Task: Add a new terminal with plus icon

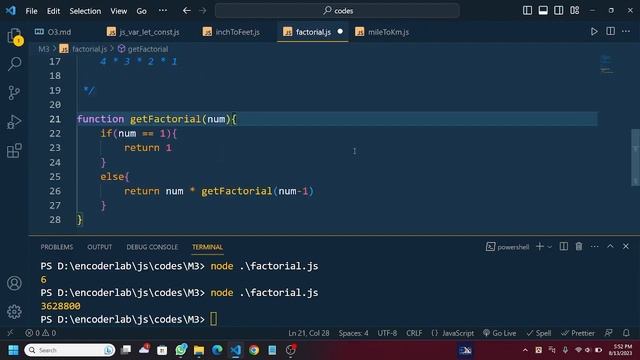Action: pyautogui.click(x=540, y=247)
